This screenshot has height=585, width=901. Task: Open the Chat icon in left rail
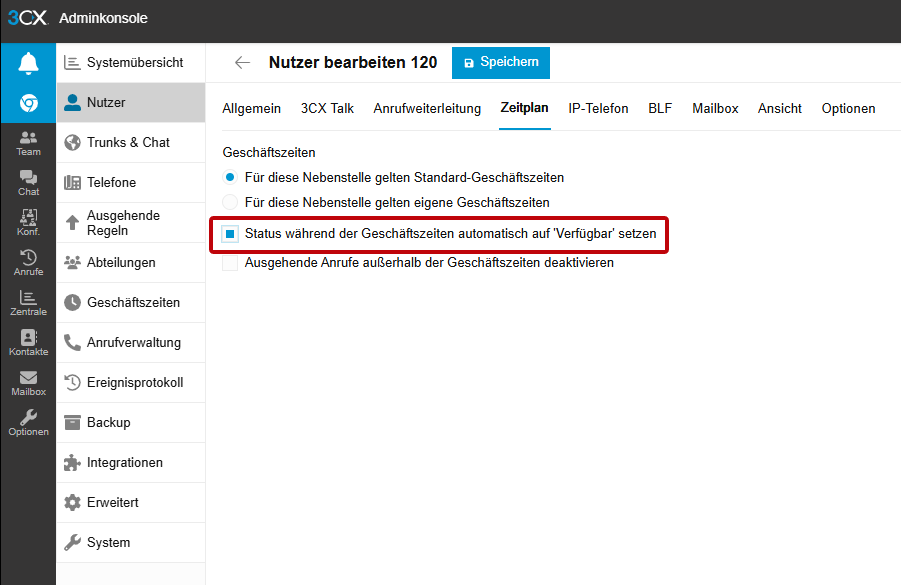[x=28, y=183]
